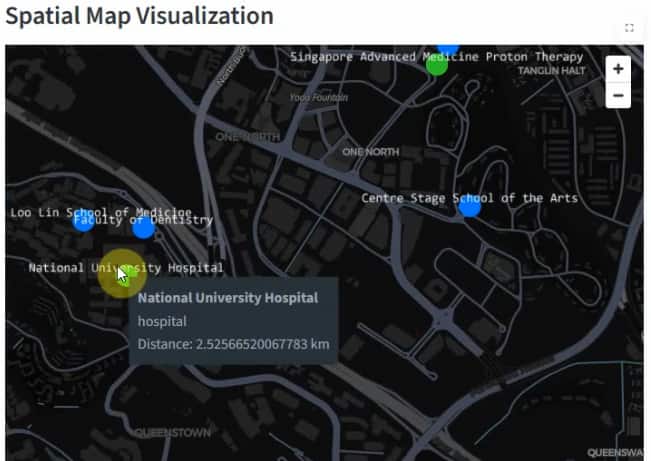Click the 'Yoda Fountain' map label
This screenshot has height=461, width=651.
pyautogui.click(x=318, y=98)
